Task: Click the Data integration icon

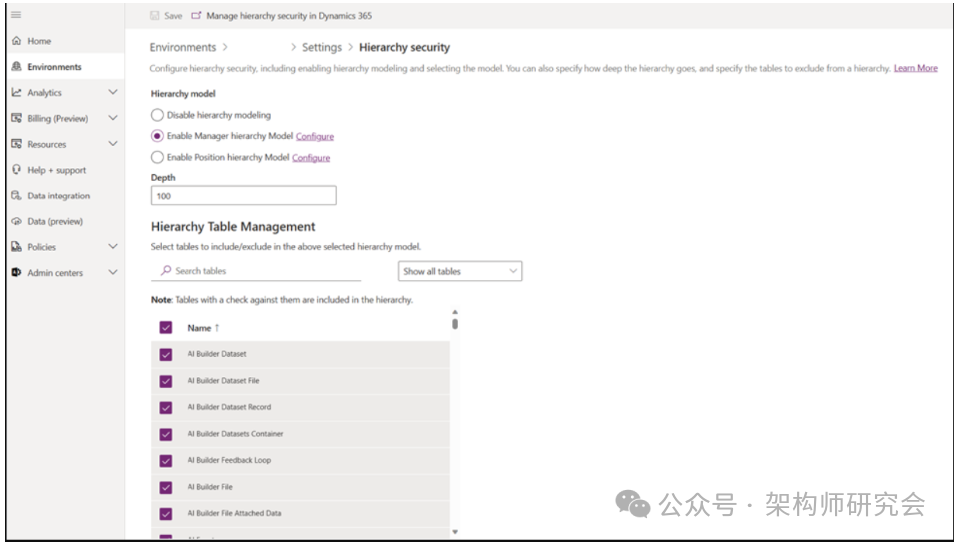Action: [16, 196]
